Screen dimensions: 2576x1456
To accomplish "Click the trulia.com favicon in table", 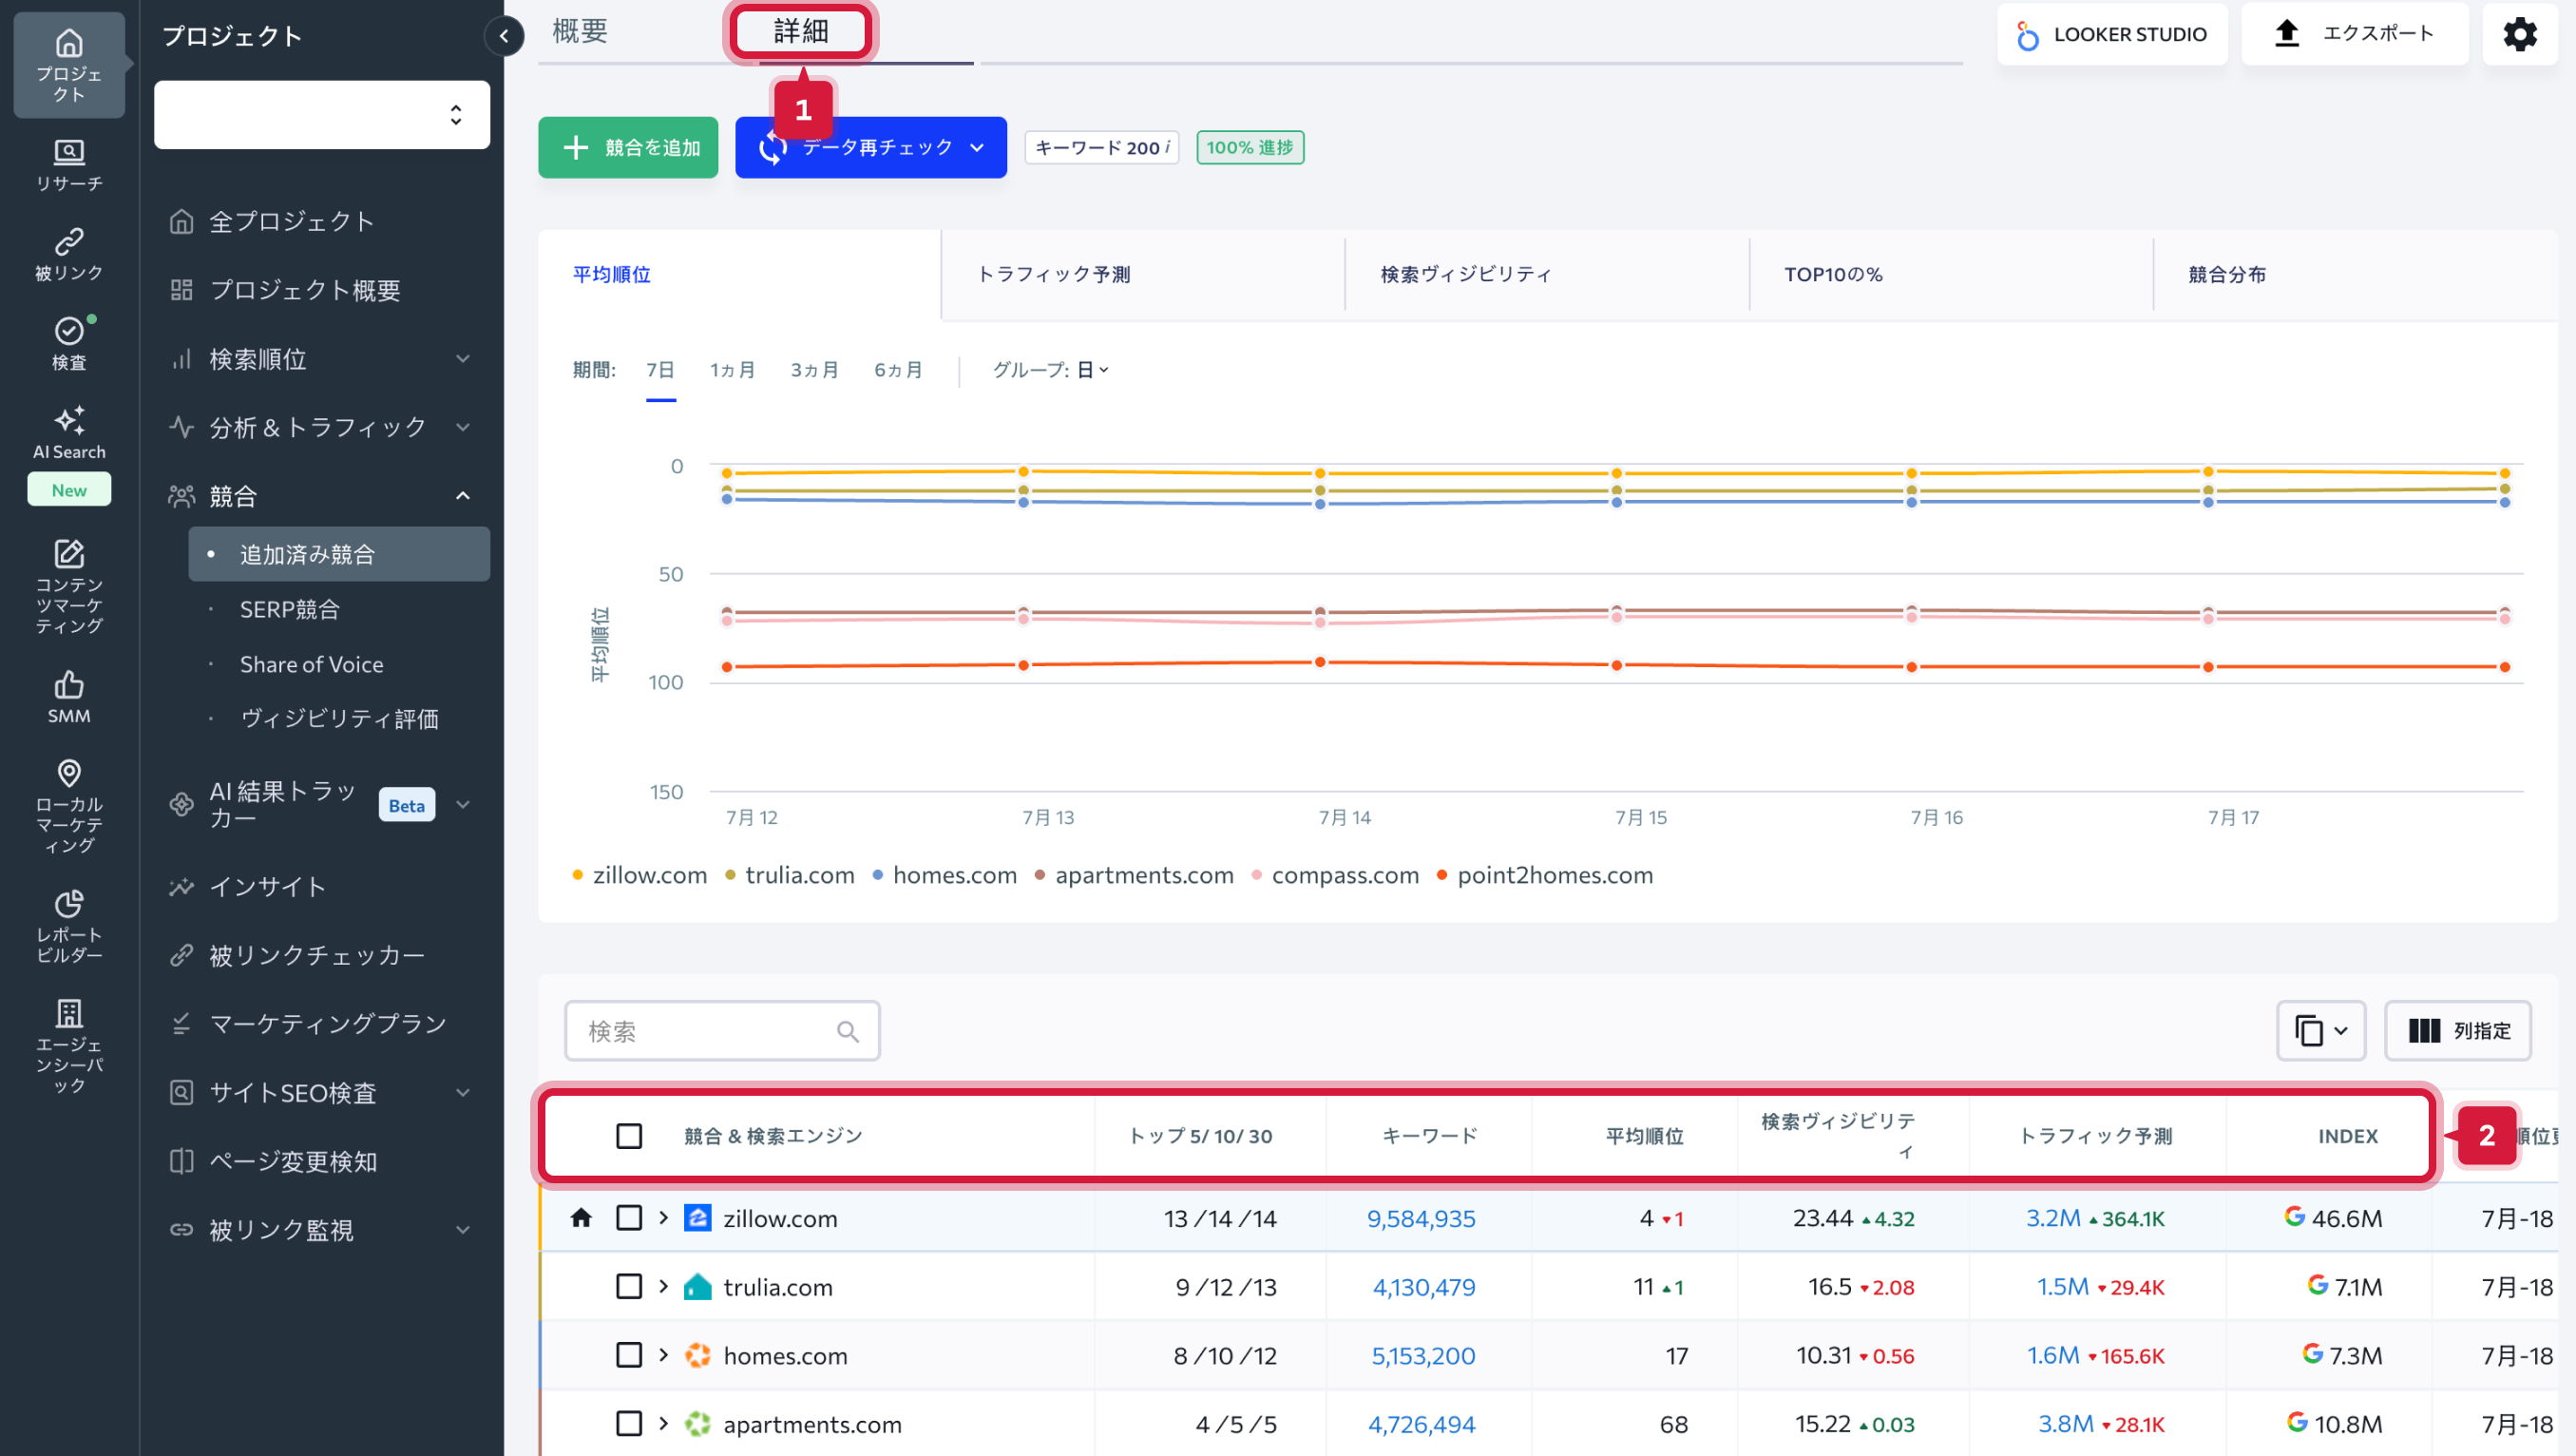I will coord(697,1287).
